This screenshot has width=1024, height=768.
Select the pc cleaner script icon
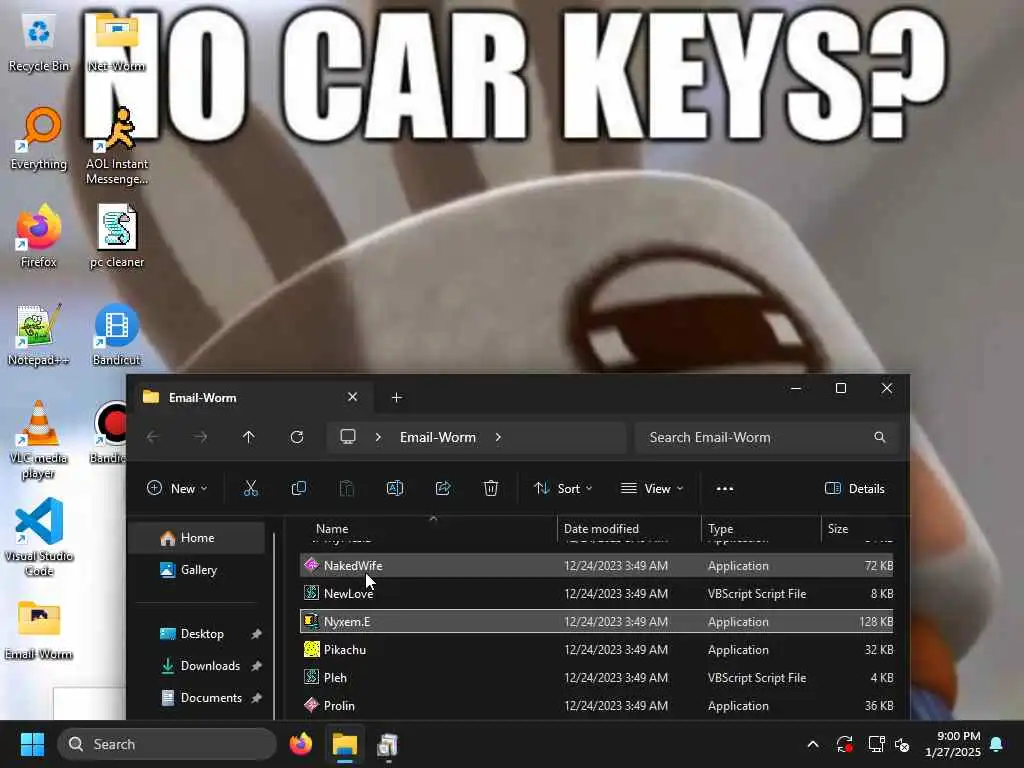117,236
